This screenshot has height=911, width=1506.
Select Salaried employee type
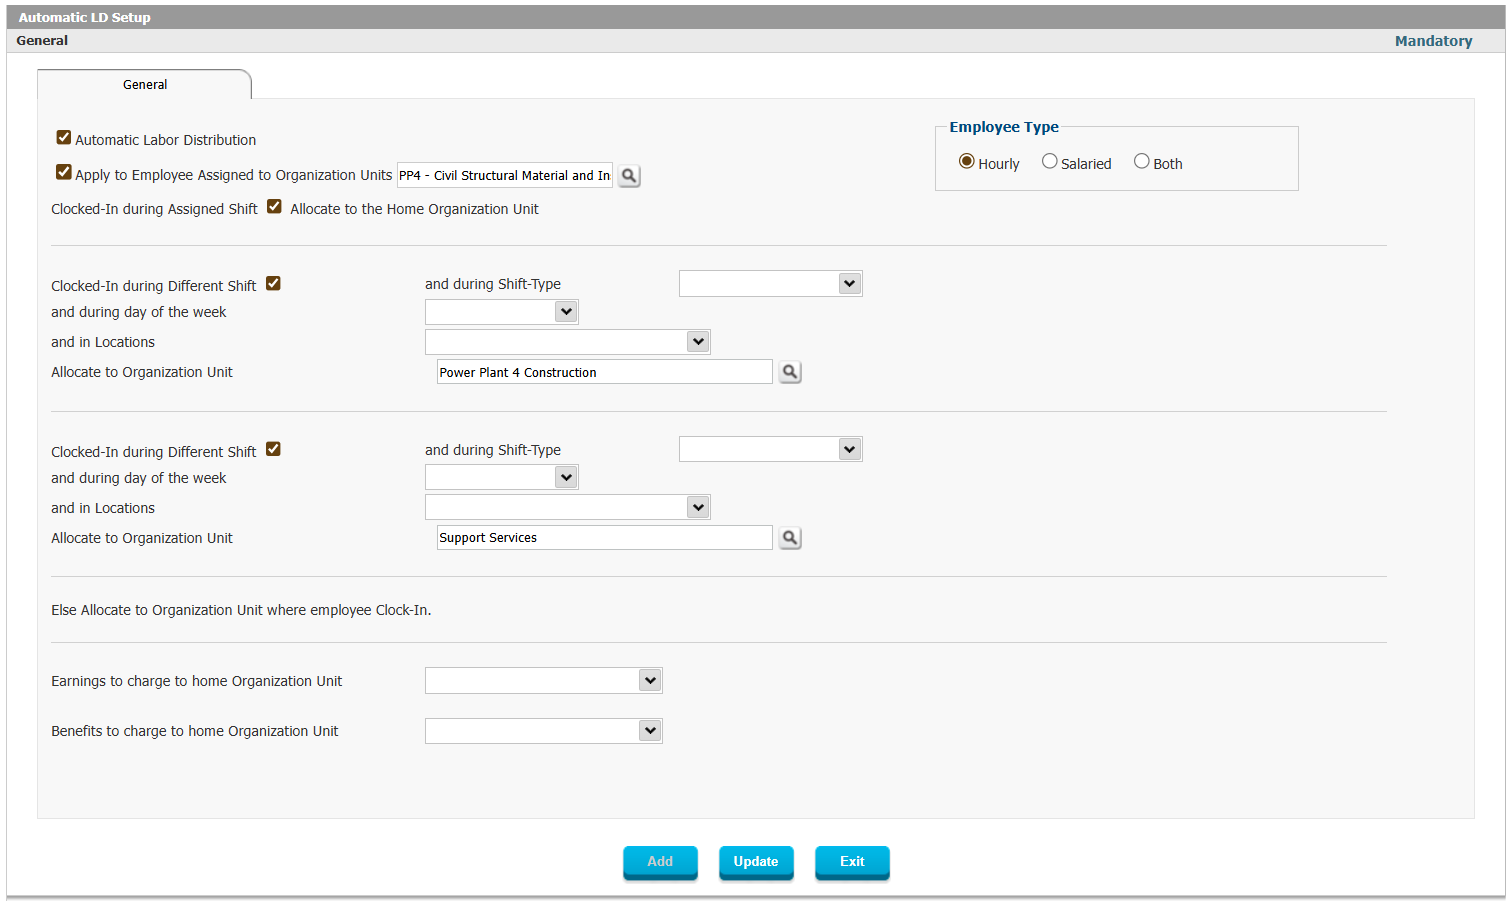(1050, 162)
